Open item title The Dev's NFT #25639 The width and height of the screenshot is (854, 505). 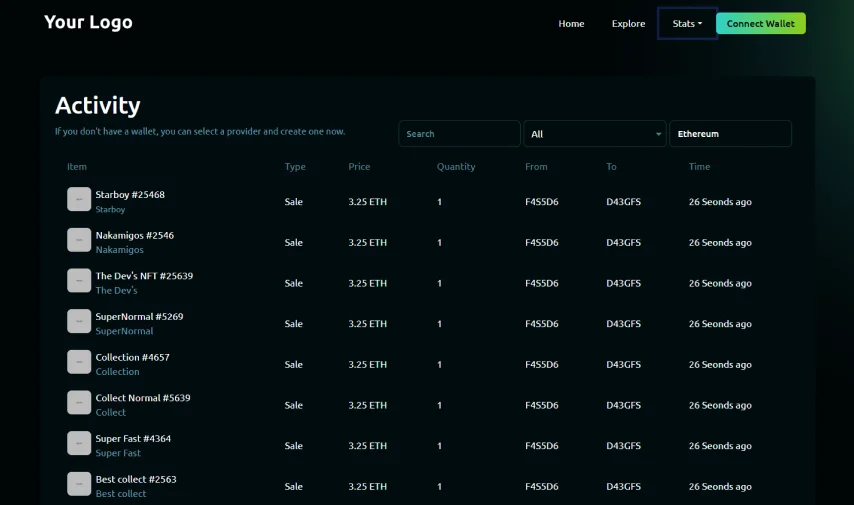[144, 276]
